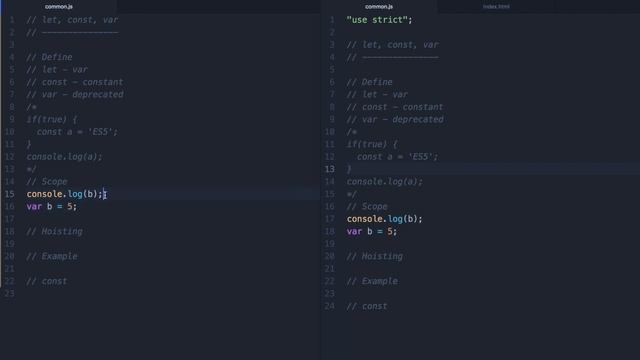The width and height of the screenshot is (640, 360).
Task: Switch to common.js tab in left pane
Action: [59, 7]
